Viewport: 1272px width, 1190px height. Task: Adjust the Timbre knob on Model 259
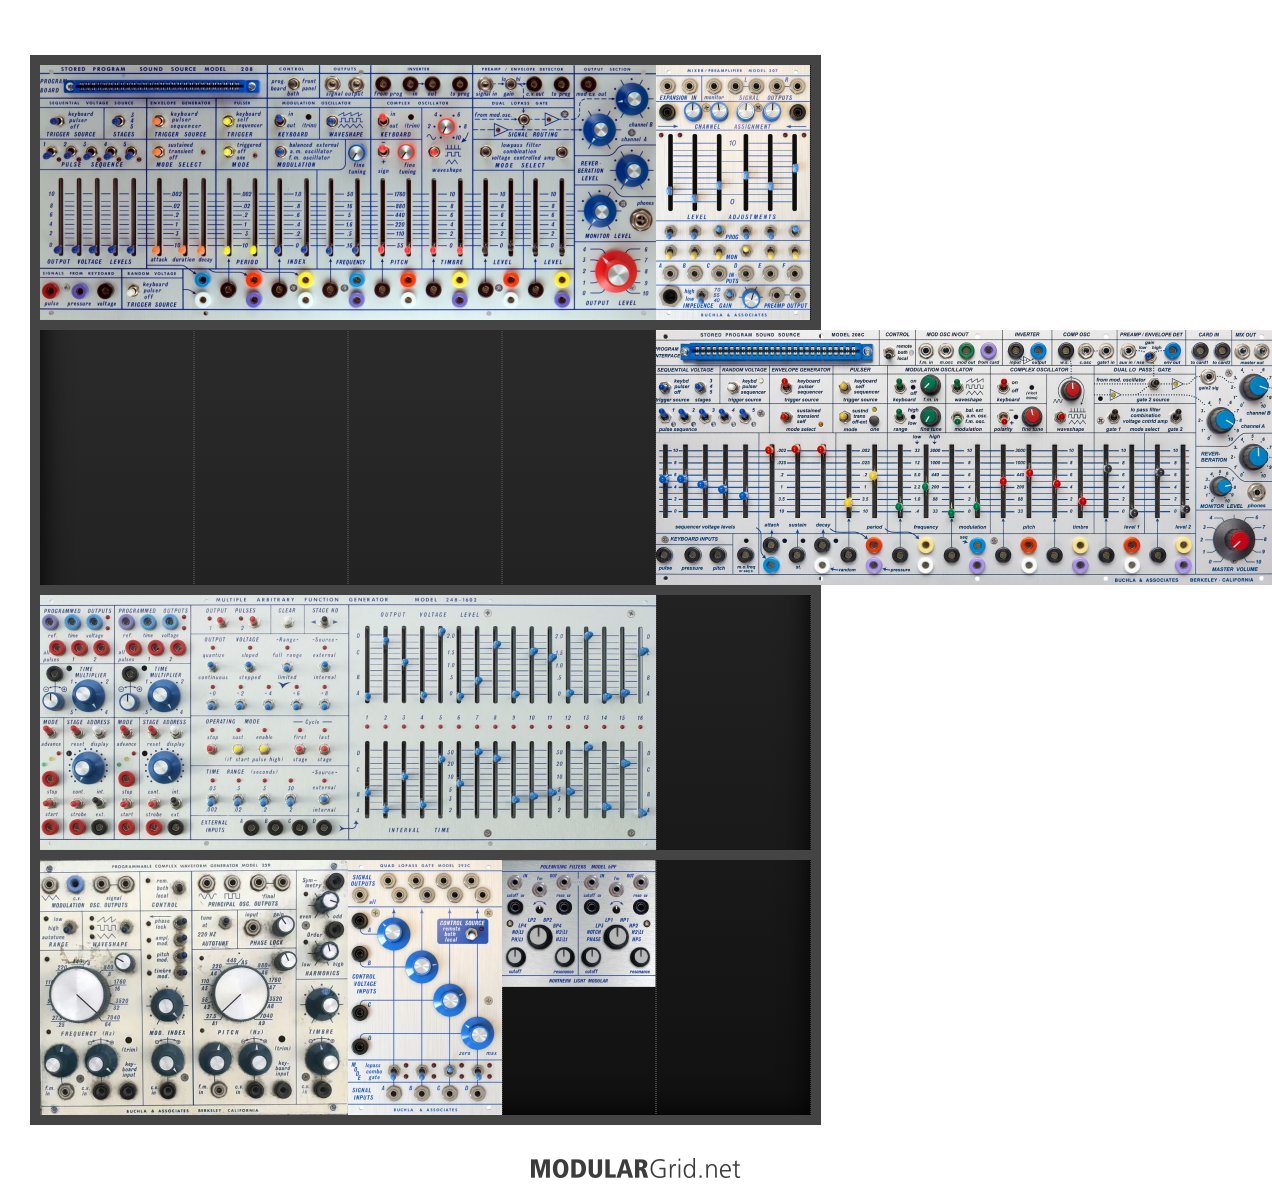[322, 1004]
